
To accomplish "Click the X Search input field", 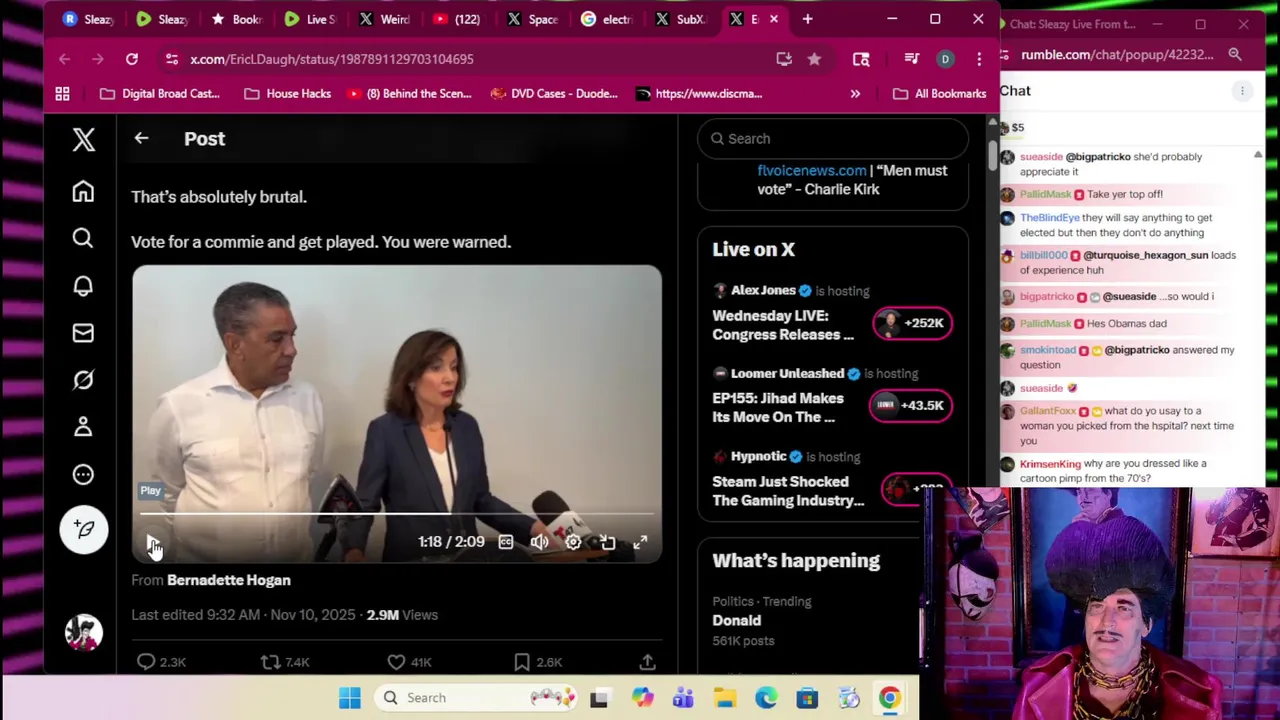I will [833, 139].
